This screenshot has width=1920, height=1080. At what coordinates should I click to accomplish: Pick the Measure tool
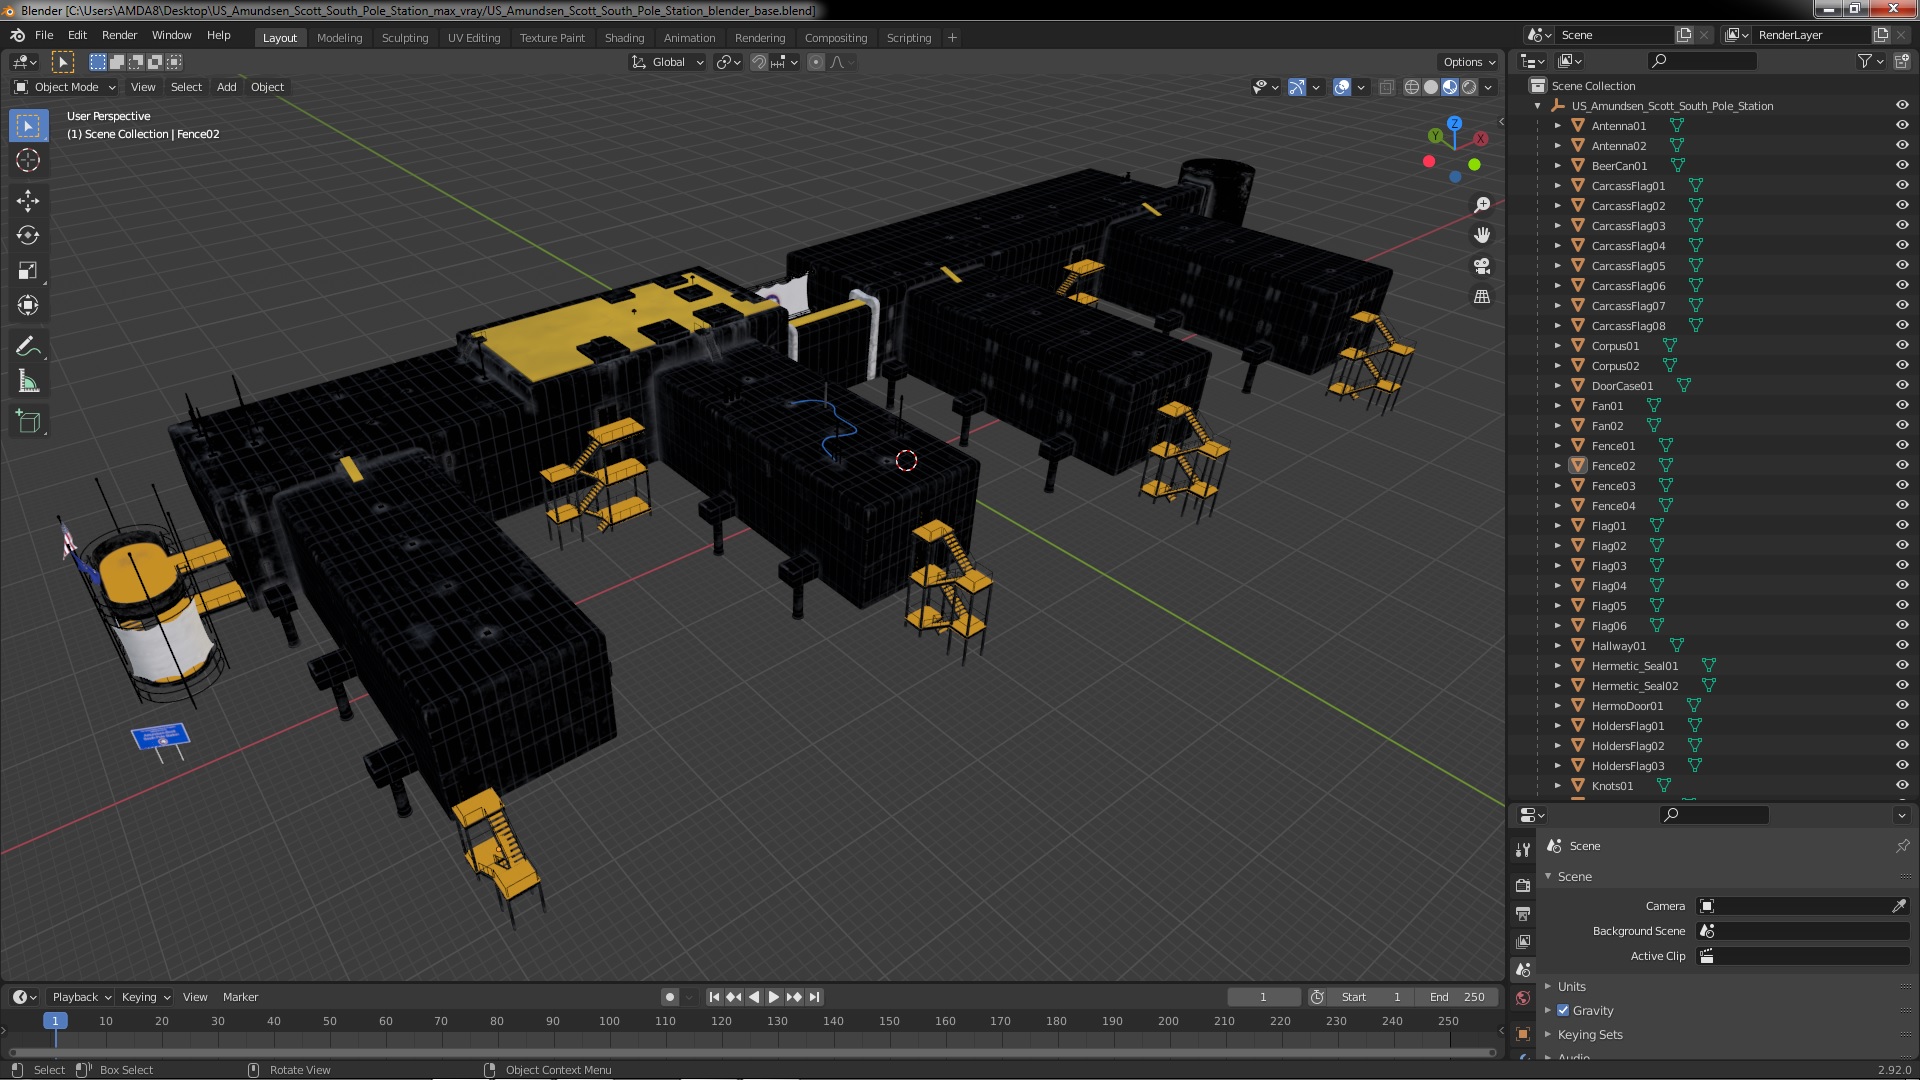28,382
